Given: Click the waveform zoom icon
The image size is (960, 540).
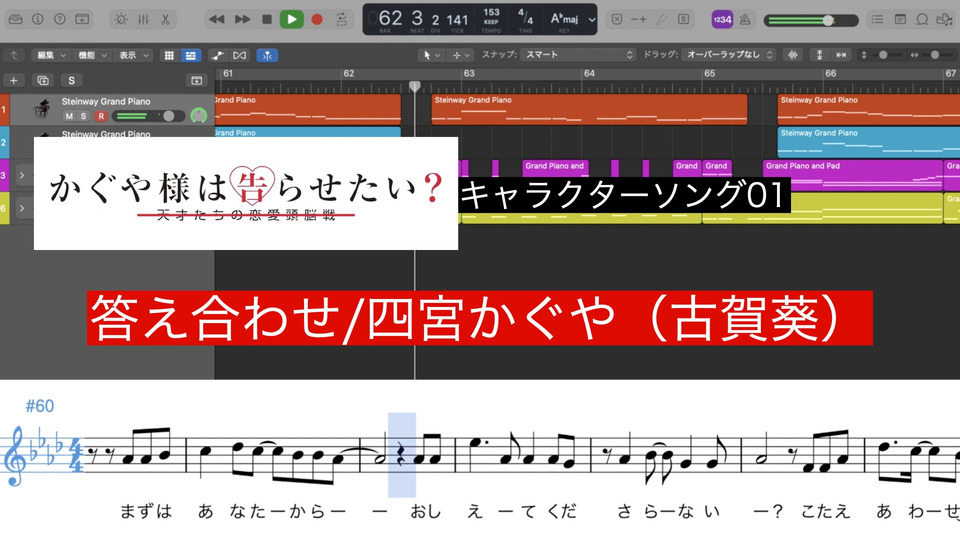Looking at the screenshot, I should point(793,55).
